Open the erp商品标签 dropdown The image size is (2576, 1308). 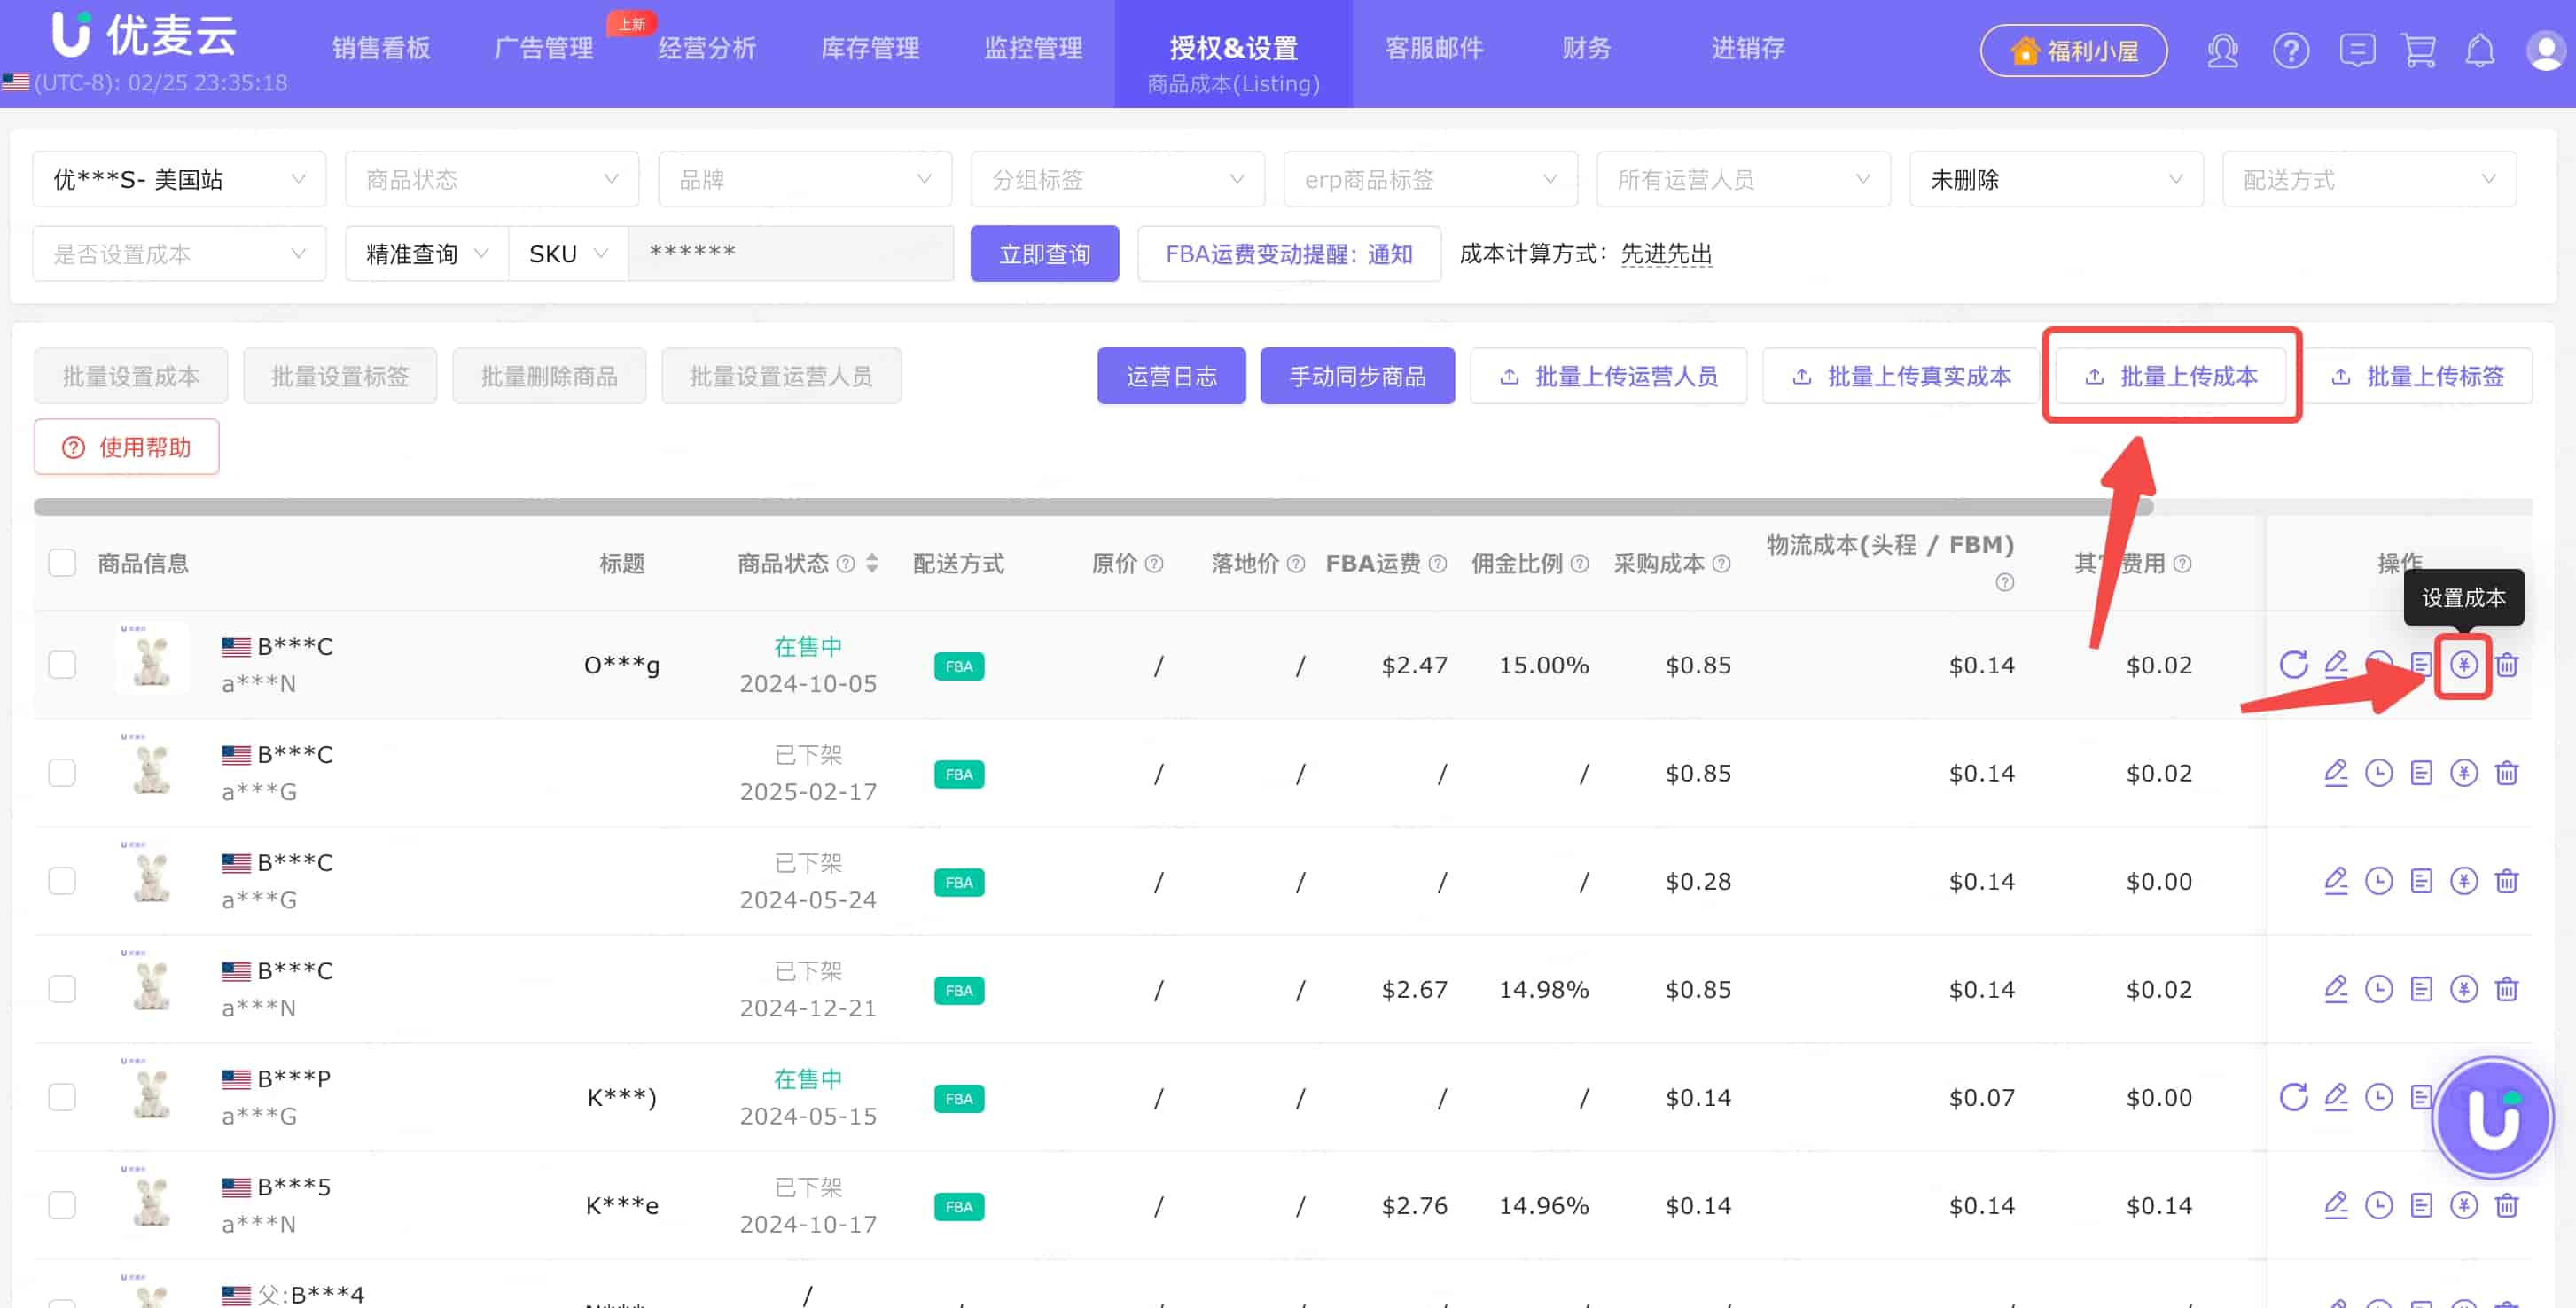click(x=1431, y=179)
